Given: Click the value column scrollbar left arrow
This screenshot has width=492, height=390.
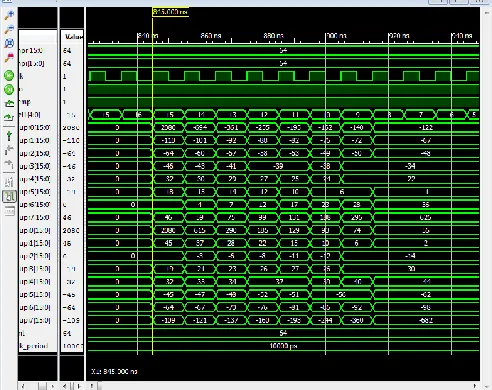Looking at the screenshot, I should (x=64, y=386).
